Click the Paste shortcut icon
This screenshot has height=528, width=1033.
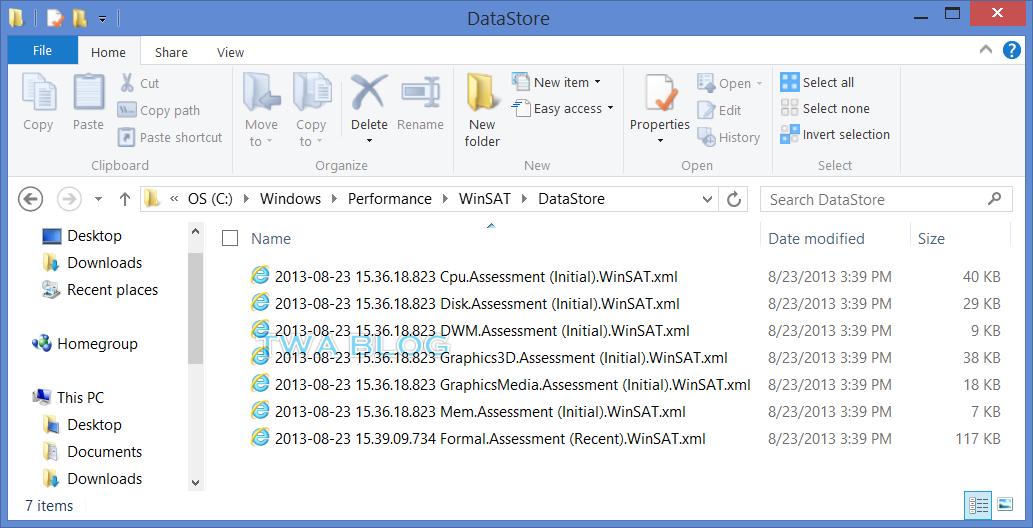126,137
